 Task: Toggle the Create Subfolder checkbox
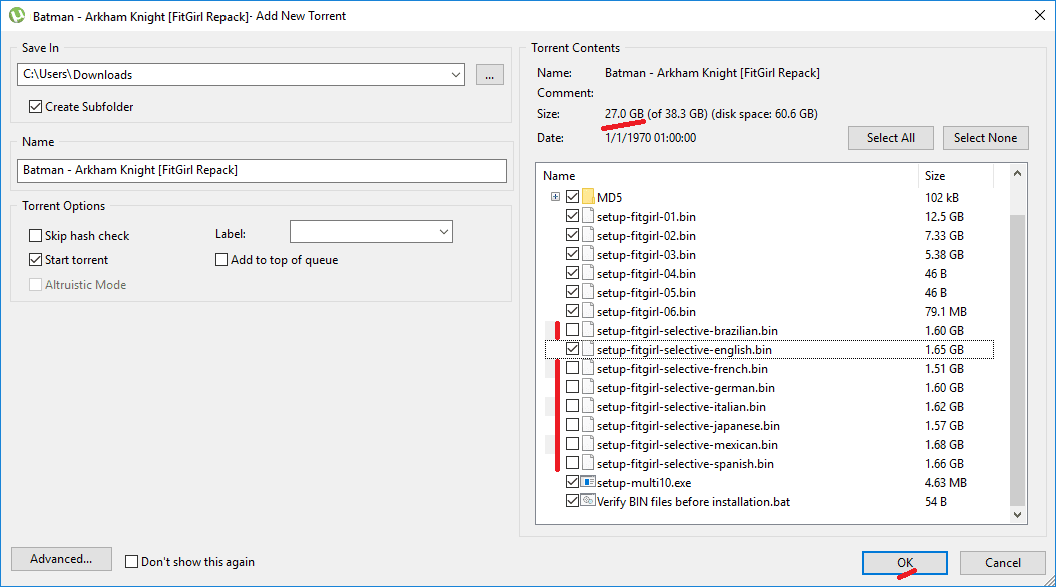35,106
